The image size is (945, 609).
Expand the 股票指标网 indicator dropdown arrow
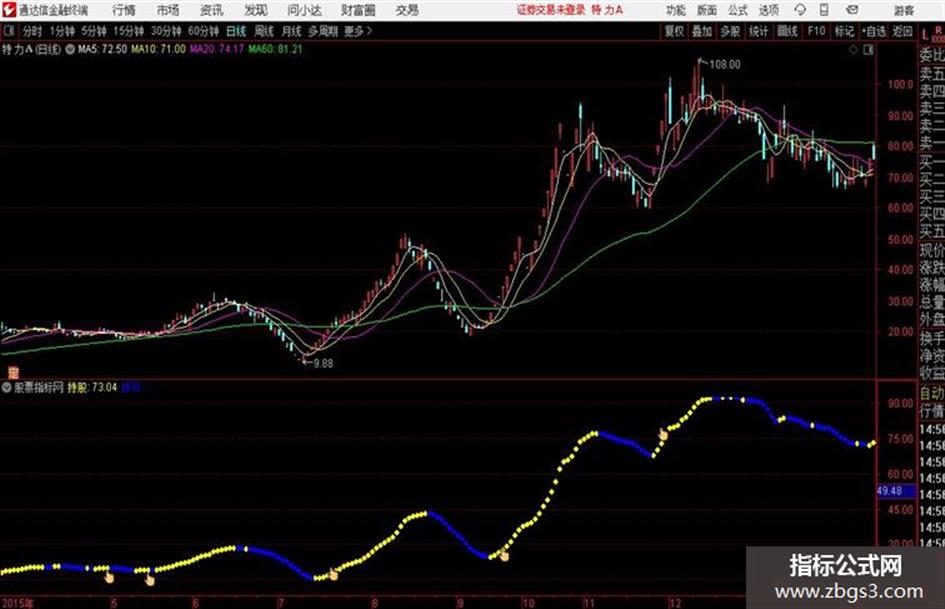click(x=7, y=388)
